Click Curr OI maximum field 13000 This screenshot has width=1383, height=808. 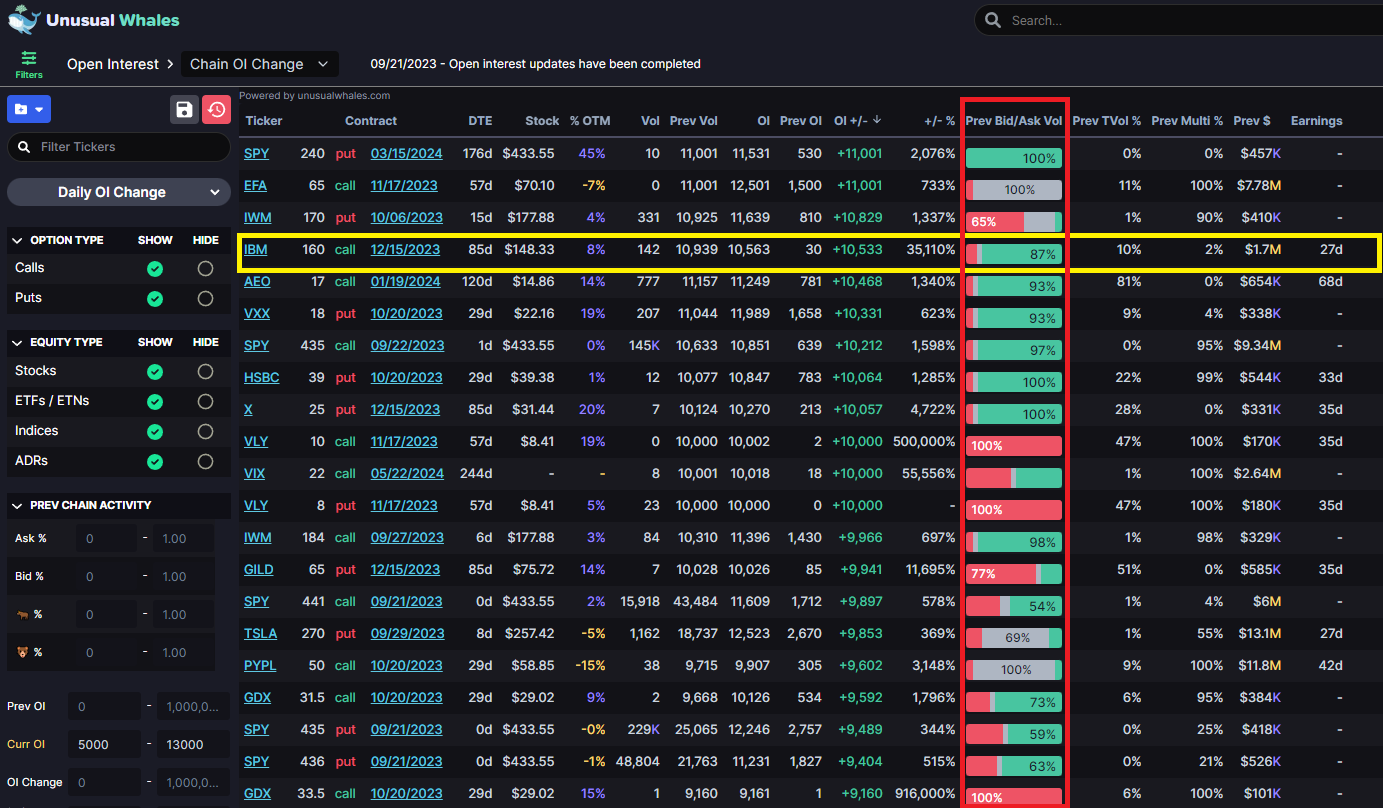(193, 744)
